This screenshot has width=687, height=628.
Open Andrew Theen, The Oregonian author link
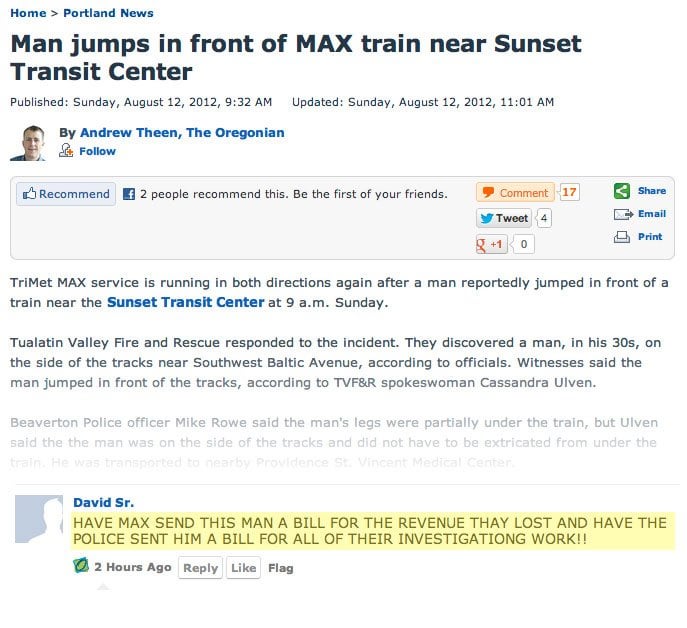tap(182, 133)
